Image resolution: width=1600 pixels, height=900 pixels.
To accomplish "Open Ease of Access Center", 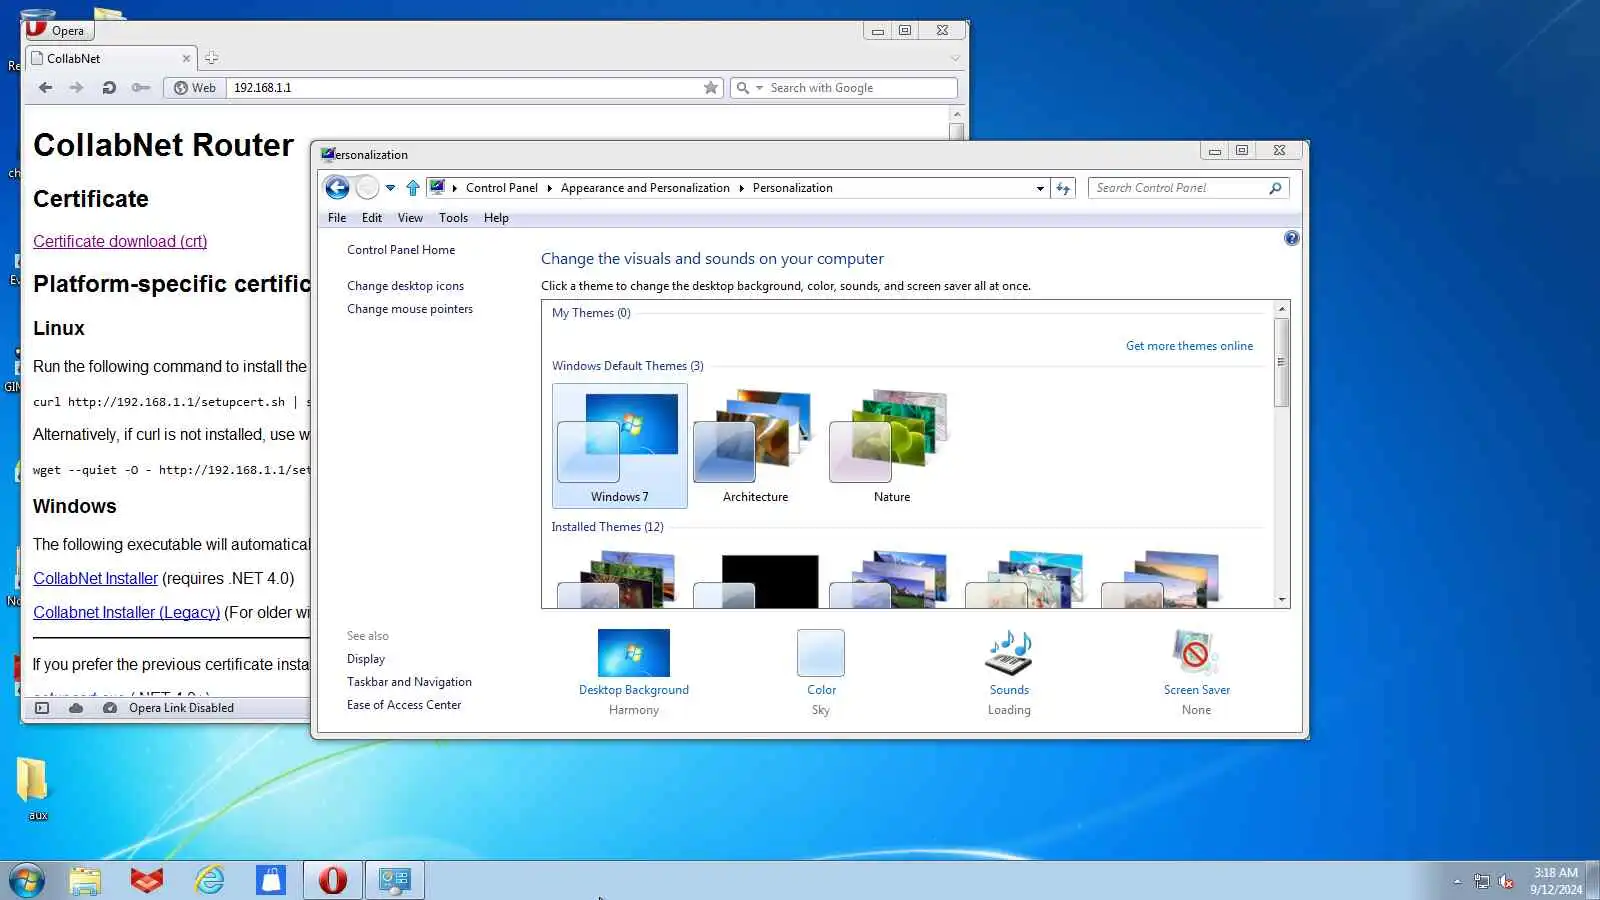I will click(x=404, y=705).
